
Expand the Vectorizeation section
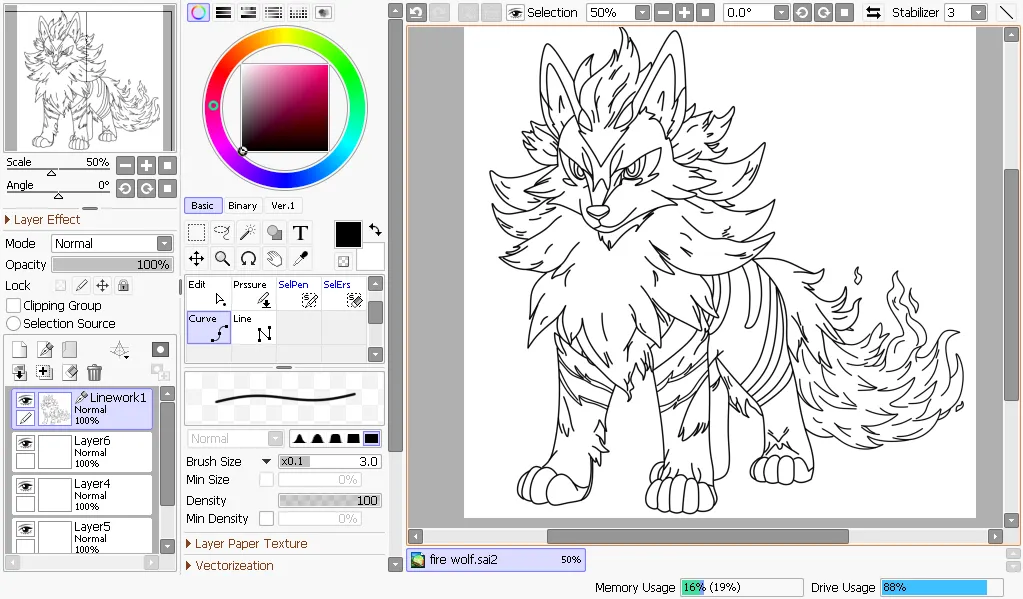coord(230,566)
